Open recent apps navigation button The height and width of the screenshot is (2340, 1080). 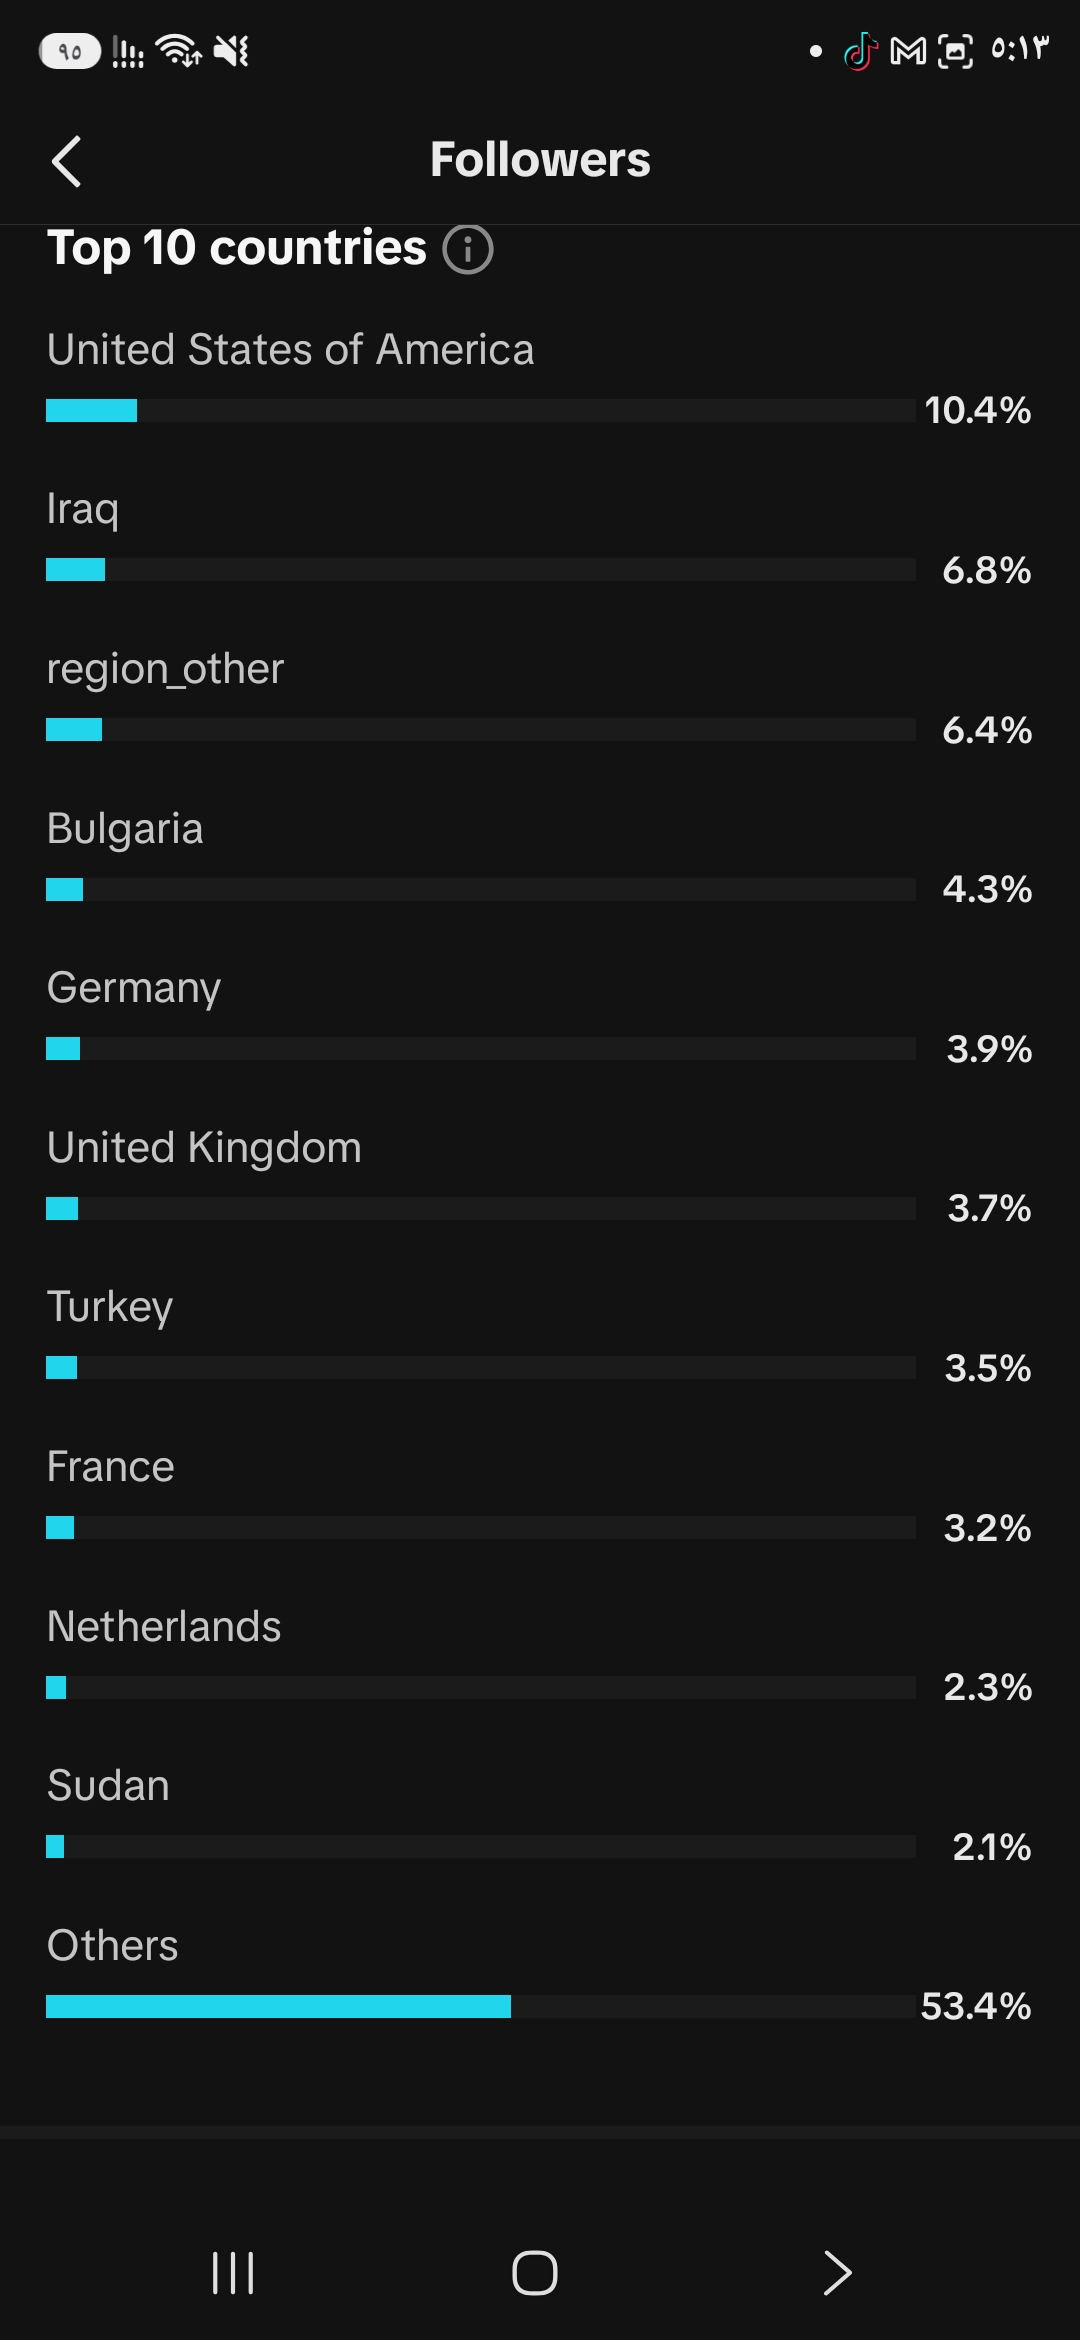(x=233, y=2272)
